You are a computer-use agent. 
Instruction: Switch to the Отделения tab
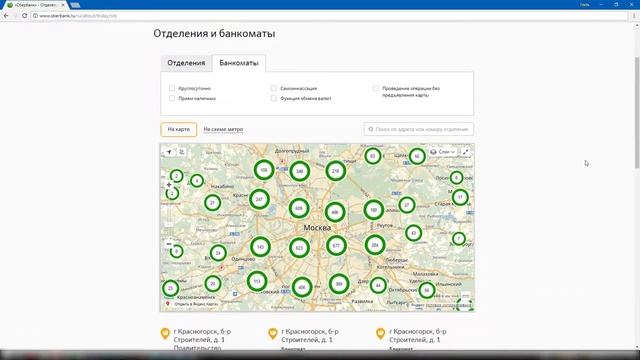pyautogui.click(x=186, y=63)
